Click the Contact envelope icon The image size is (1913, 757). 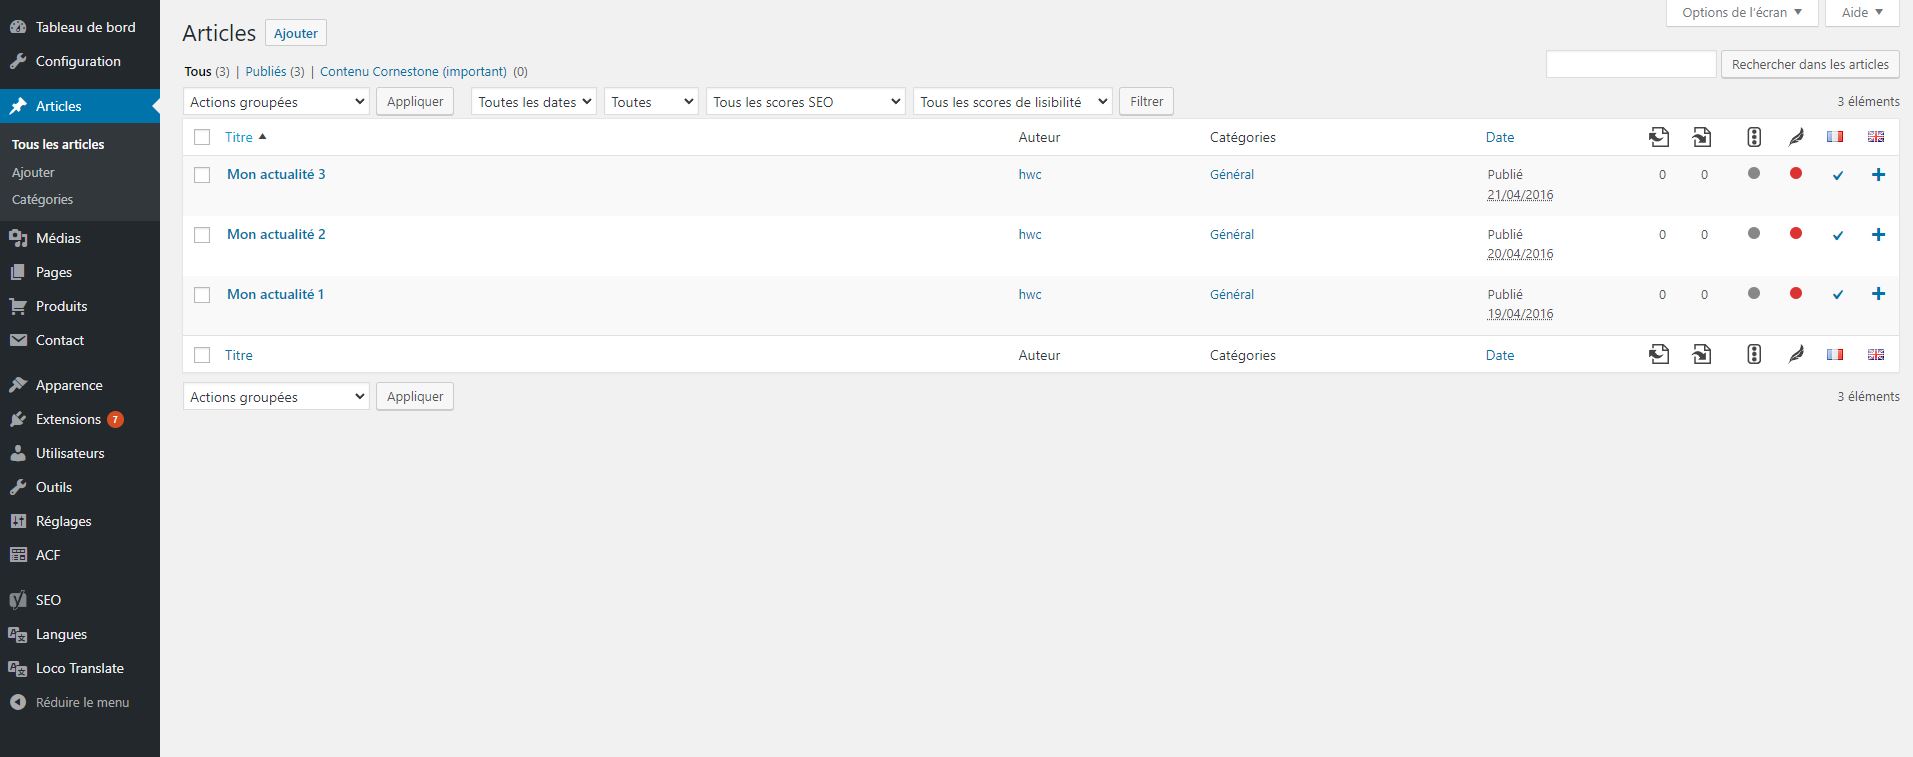pos(18,340)
